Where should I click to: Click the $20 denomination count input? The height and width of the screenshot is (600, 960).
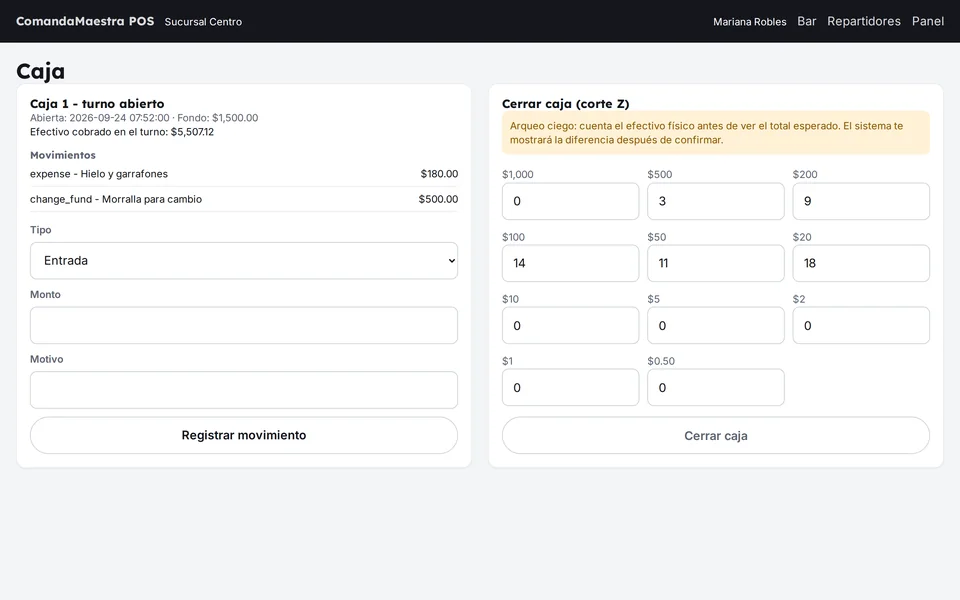tap(861, 263)
